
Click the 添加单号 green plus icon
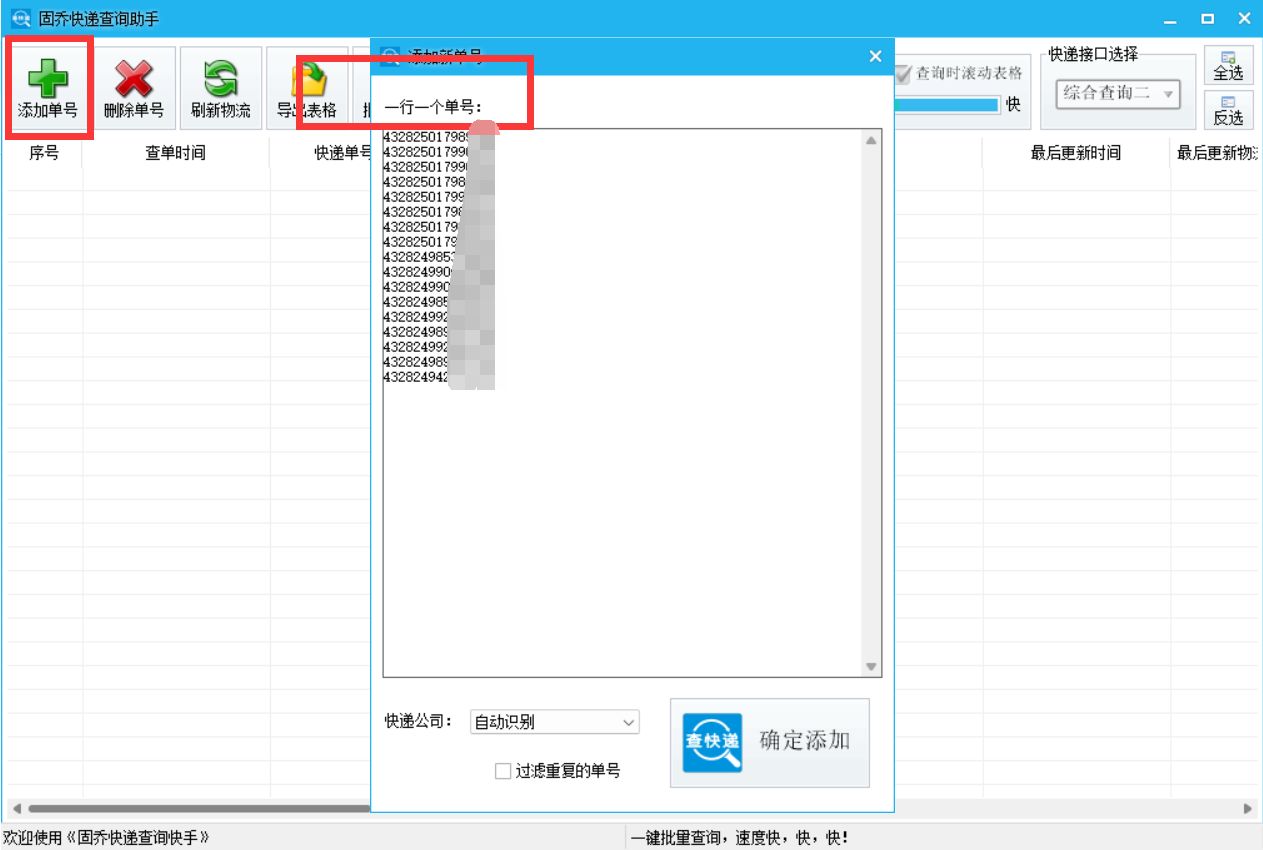pos(47,78)
